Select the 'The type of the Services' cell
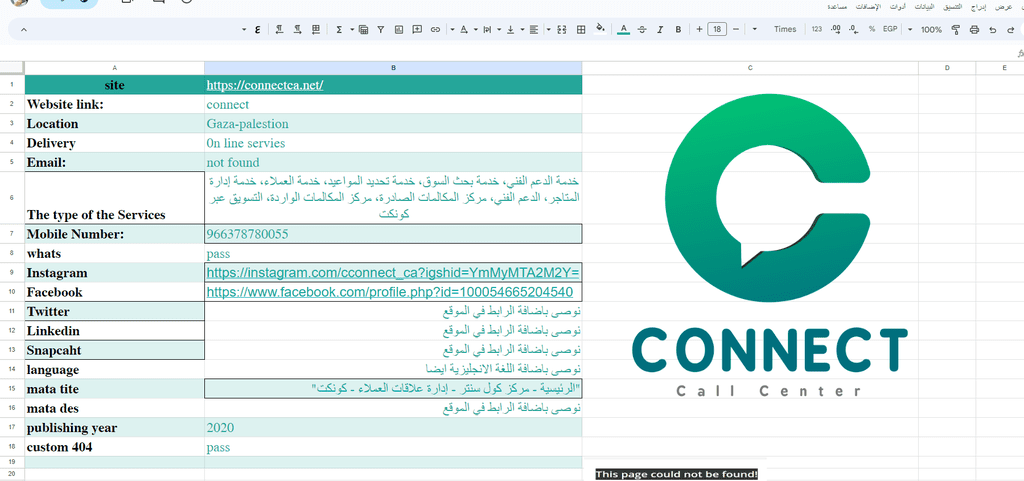Image resolution: width=1024 pixels, height=481 pixels. (x=114, y=198)
